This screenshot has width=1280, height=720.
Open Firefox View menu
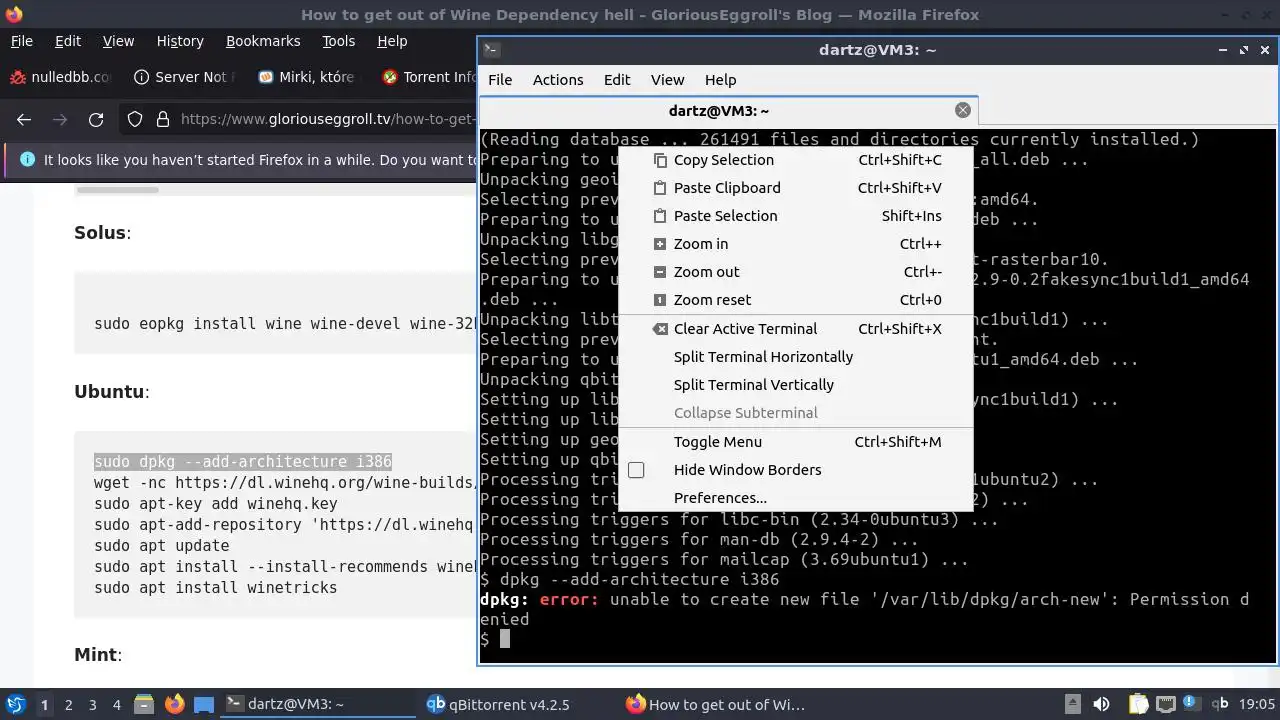[x=118, y=41]
